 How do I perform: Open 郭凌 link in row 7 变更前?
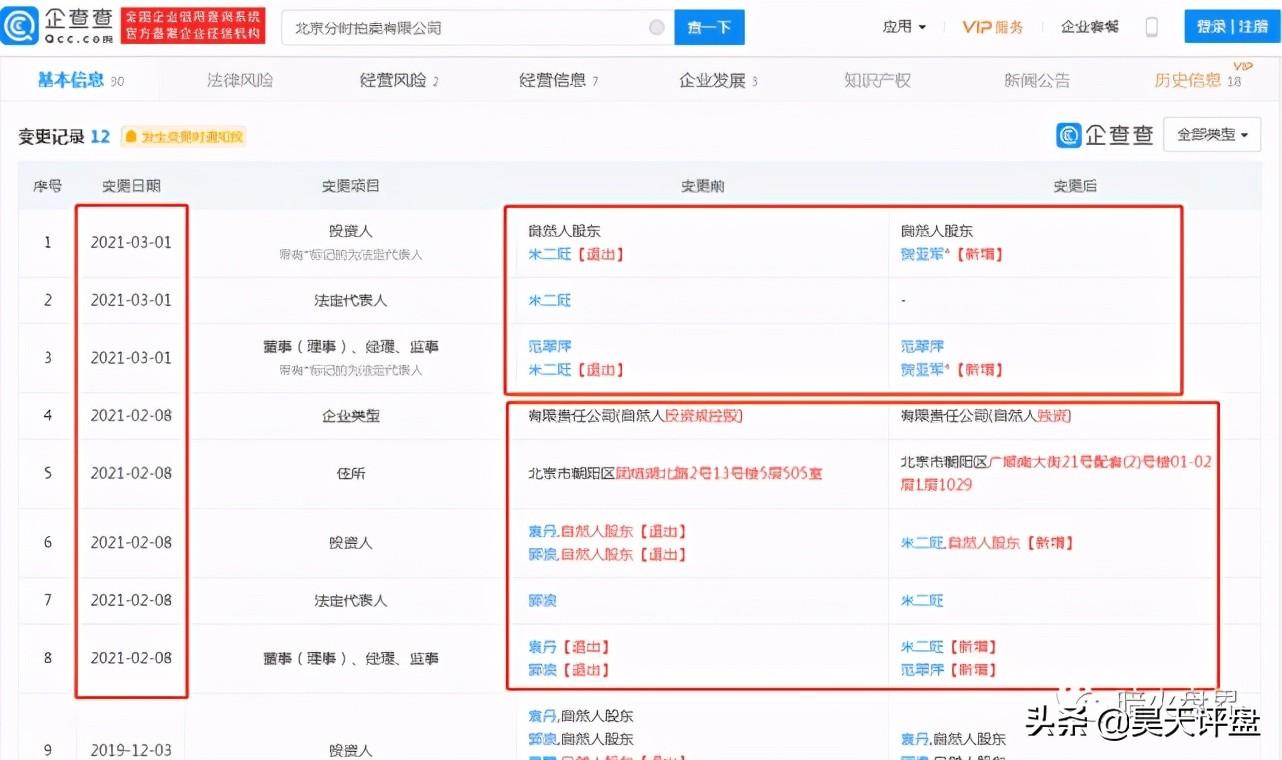(542, 600)
